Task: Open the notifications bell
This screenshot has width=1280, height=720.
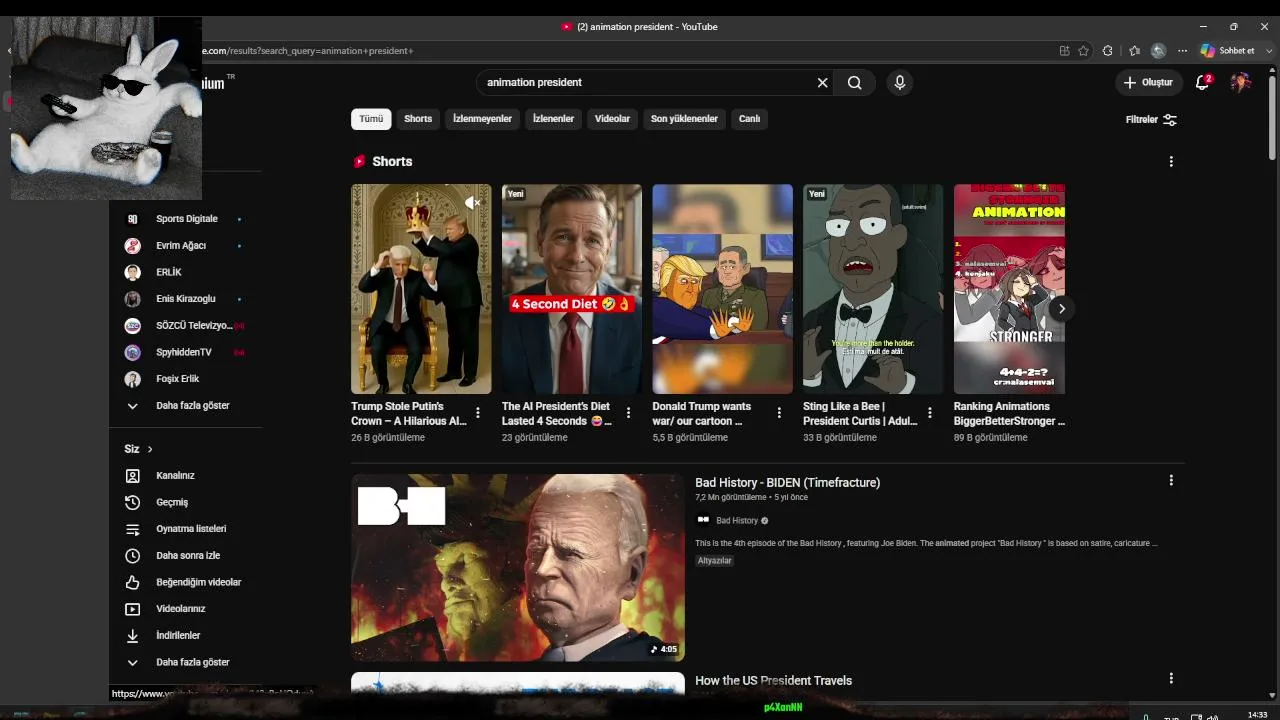Action: pyautogui.click(x=1203, y=82)
